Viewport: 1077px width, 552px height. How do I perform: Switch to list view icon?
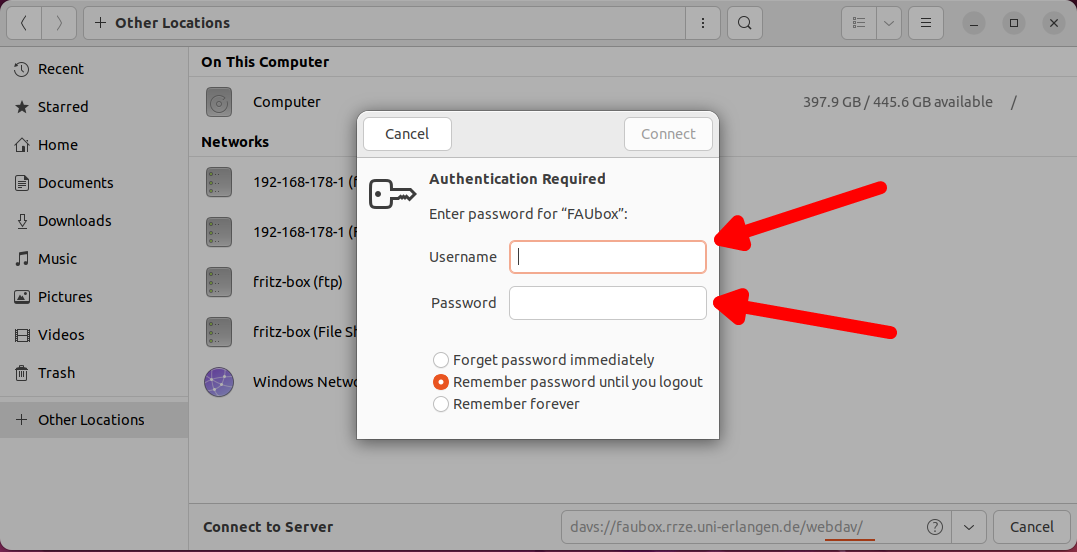pyautogui.click(x=858, y=23)
